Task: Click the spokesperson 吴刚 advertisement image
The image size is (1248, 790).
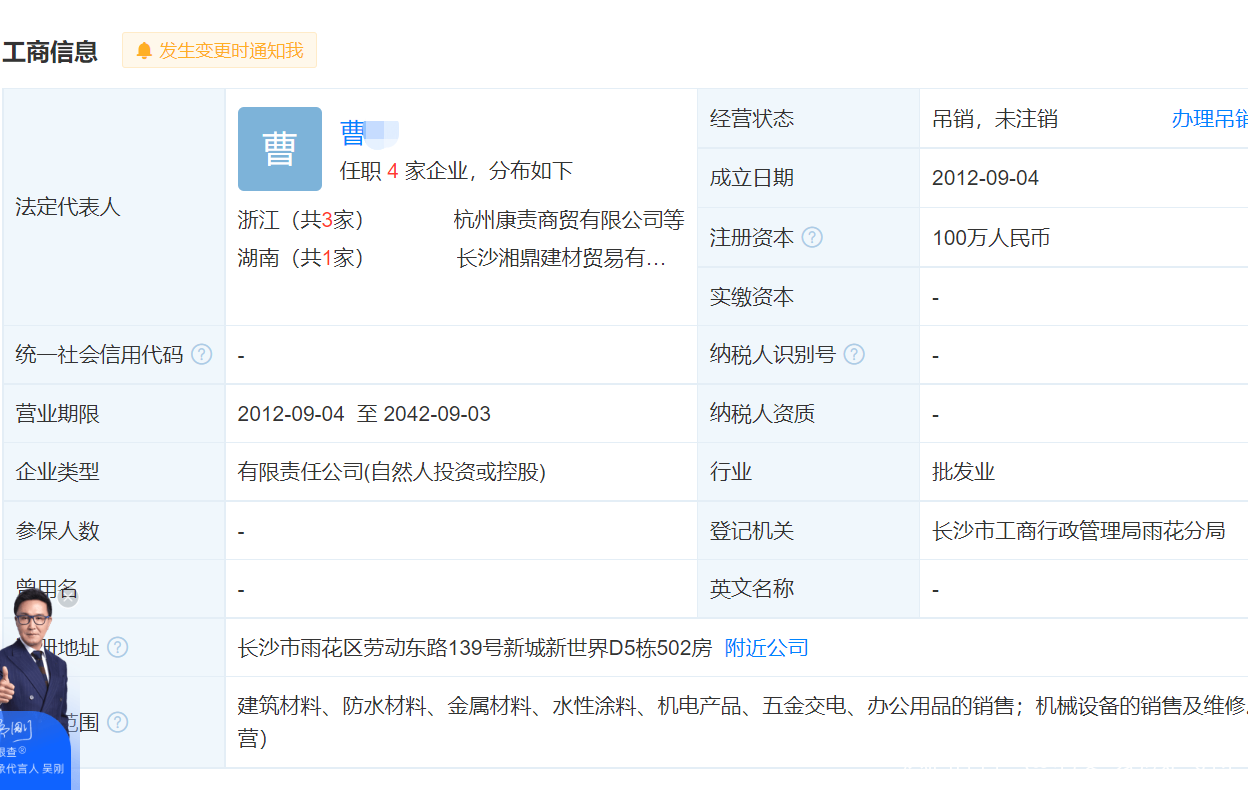Action: click(35, 690)
